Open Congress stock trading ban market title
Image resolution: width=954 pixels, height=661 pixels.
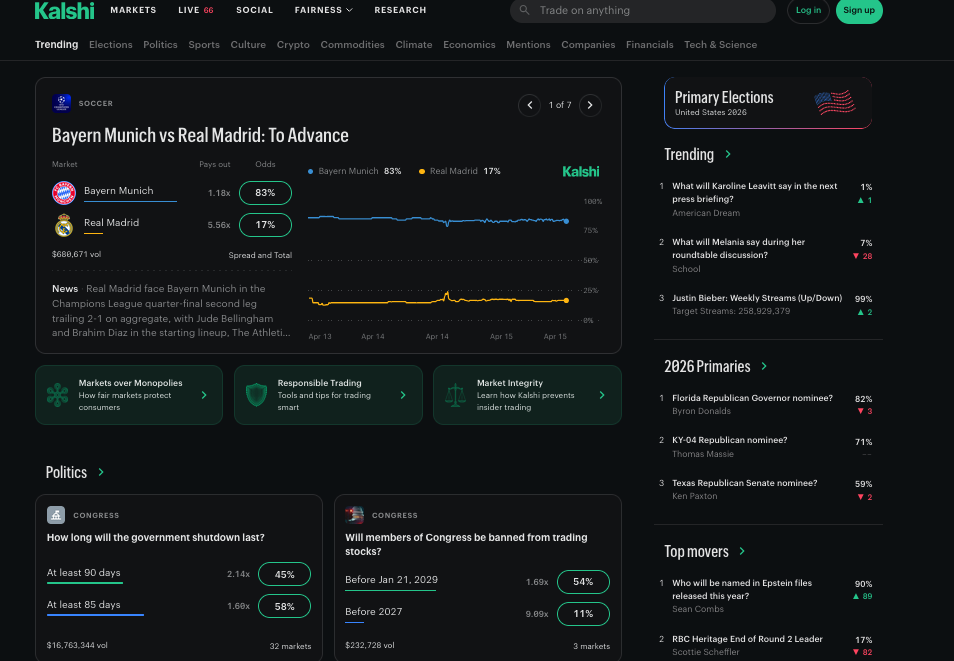click(466, 544)
